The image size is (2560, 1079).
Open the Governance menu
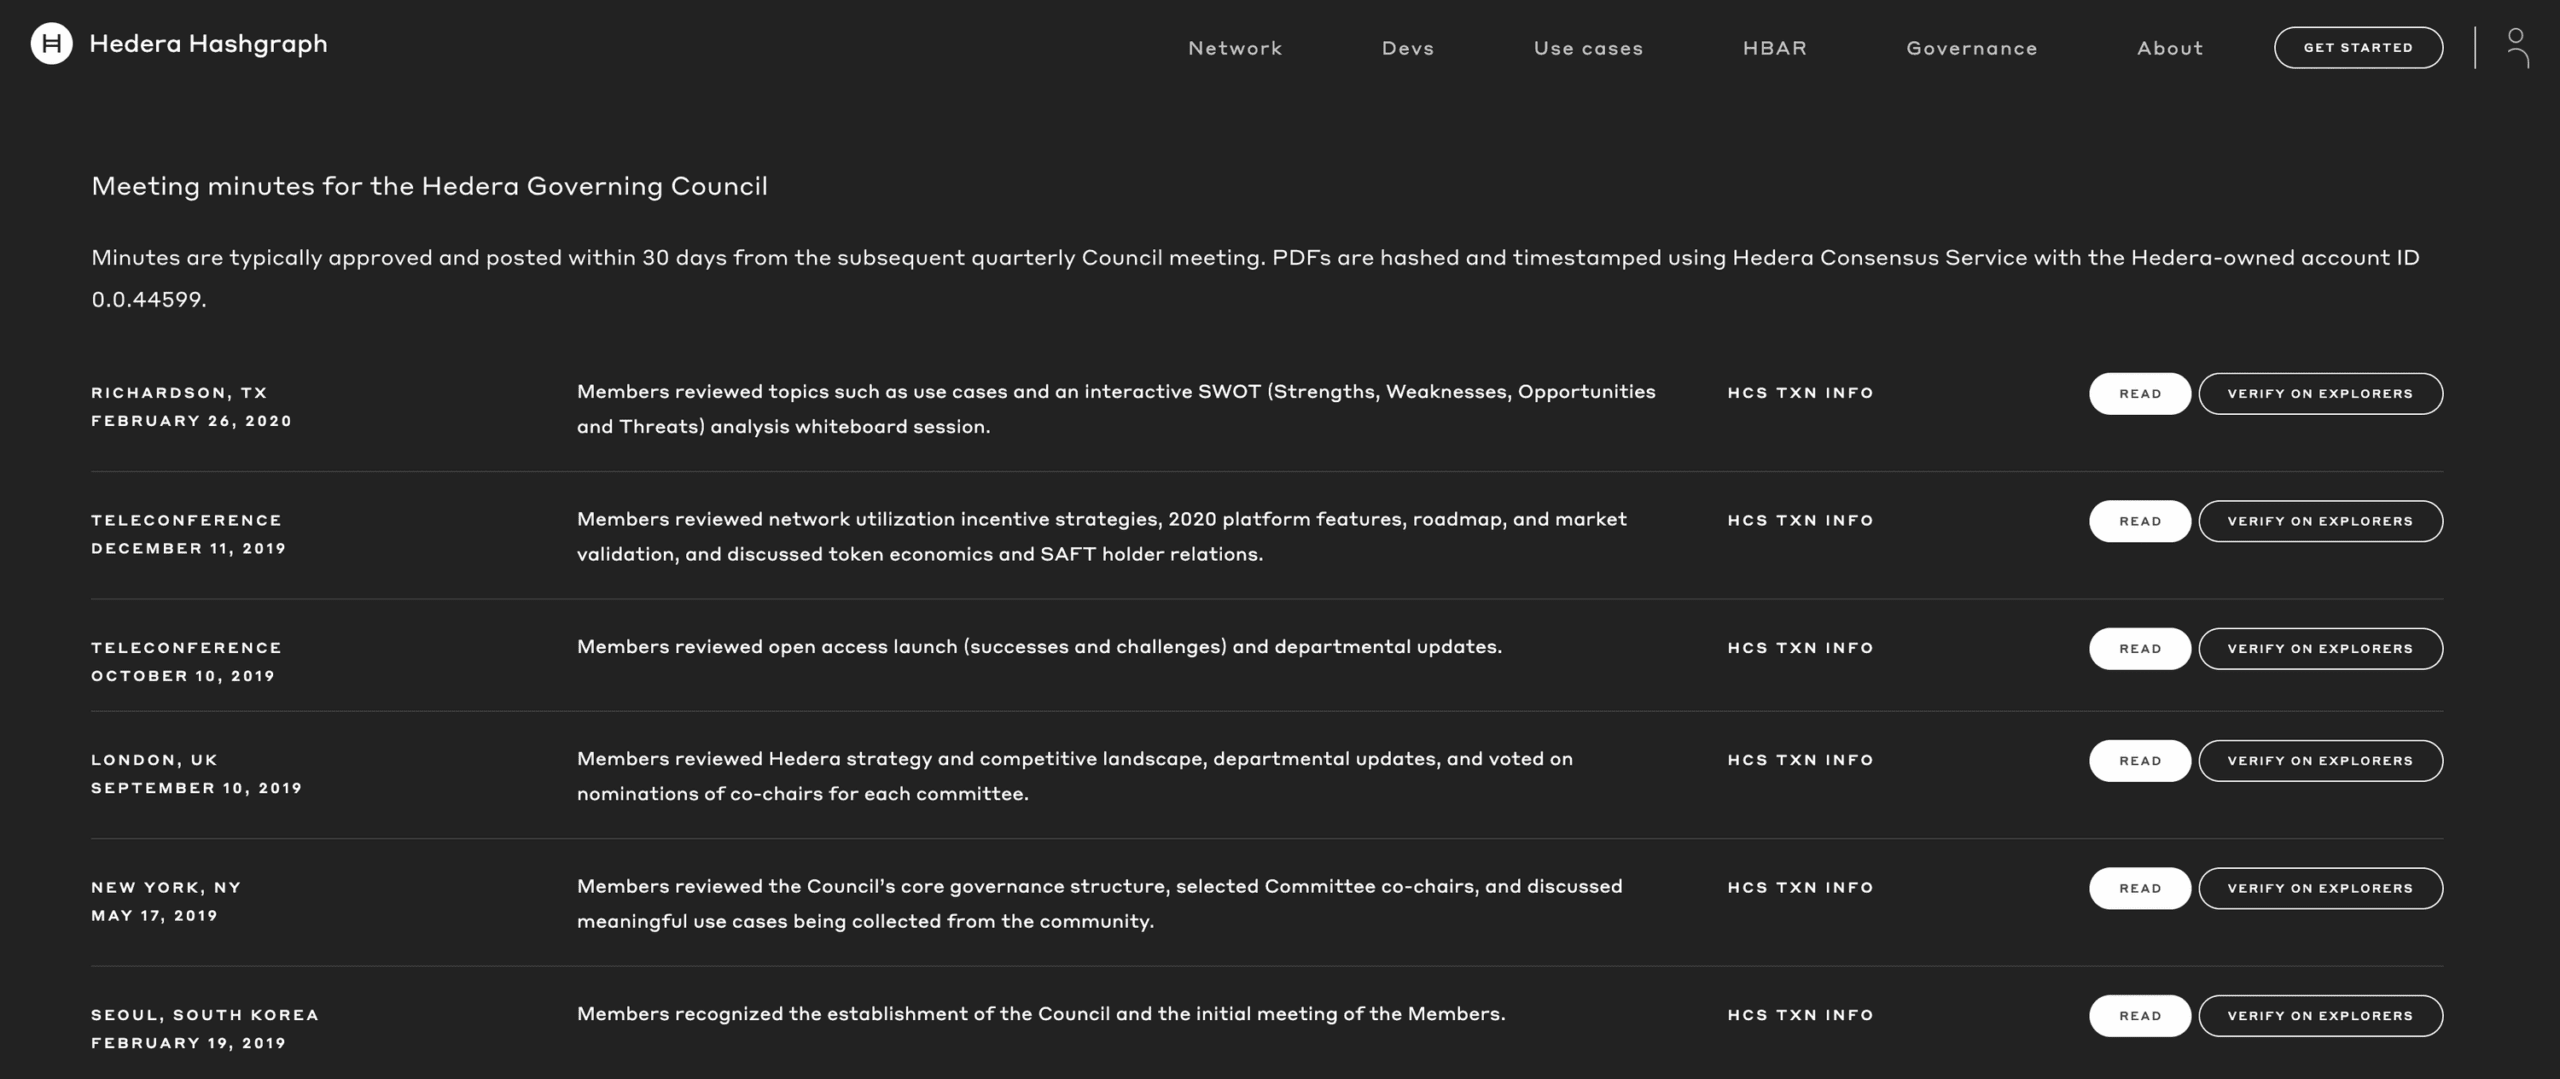[x=1969, y=47]
